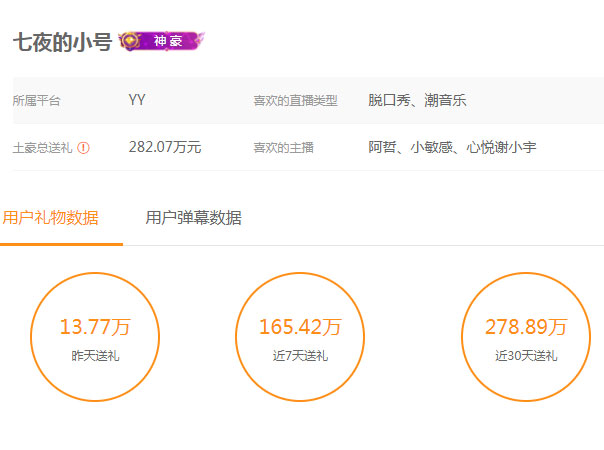
Task: Click the 脱口秀、潮音乐 value
Action: [417, 100]
